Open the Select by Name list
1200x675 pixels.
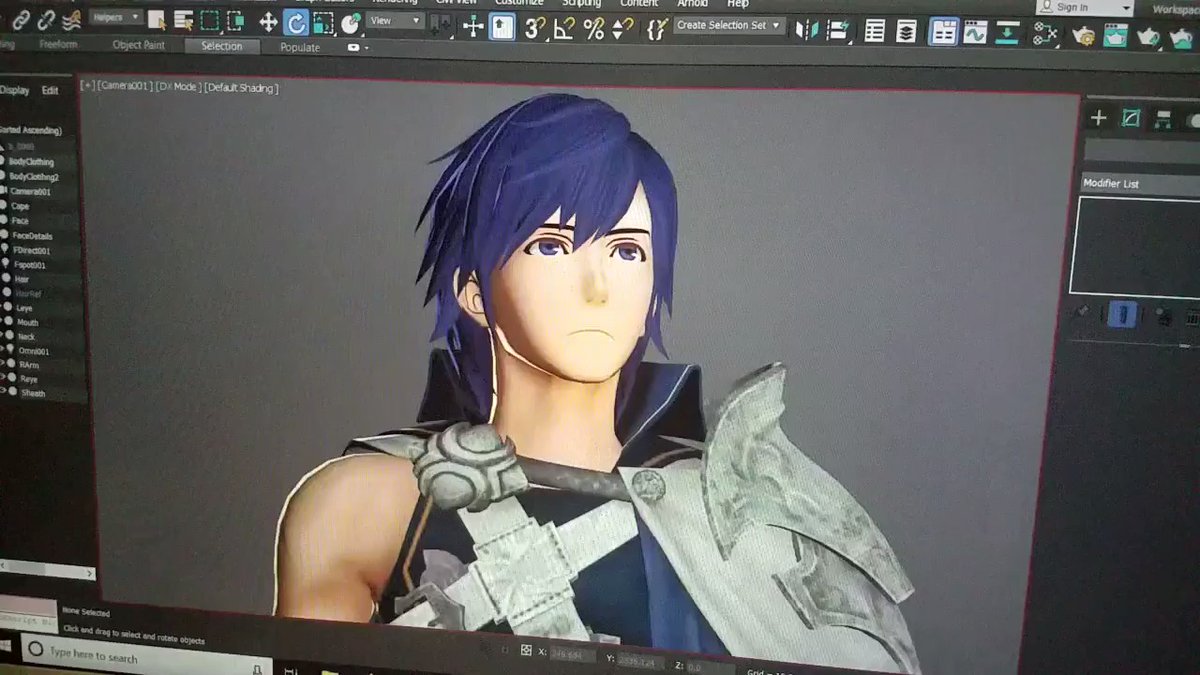[x=183, y=20]
